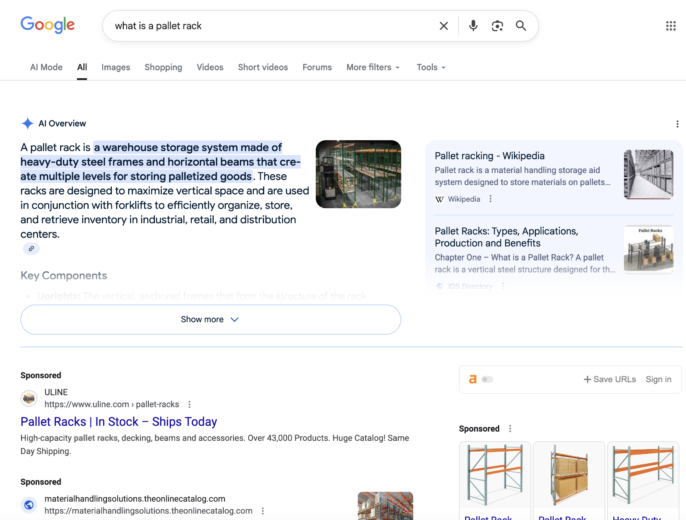Viewport: 686px width, 520px height.
Task: Open Pallet Racks: Types, Applications article link
Action: click(507, 237)
